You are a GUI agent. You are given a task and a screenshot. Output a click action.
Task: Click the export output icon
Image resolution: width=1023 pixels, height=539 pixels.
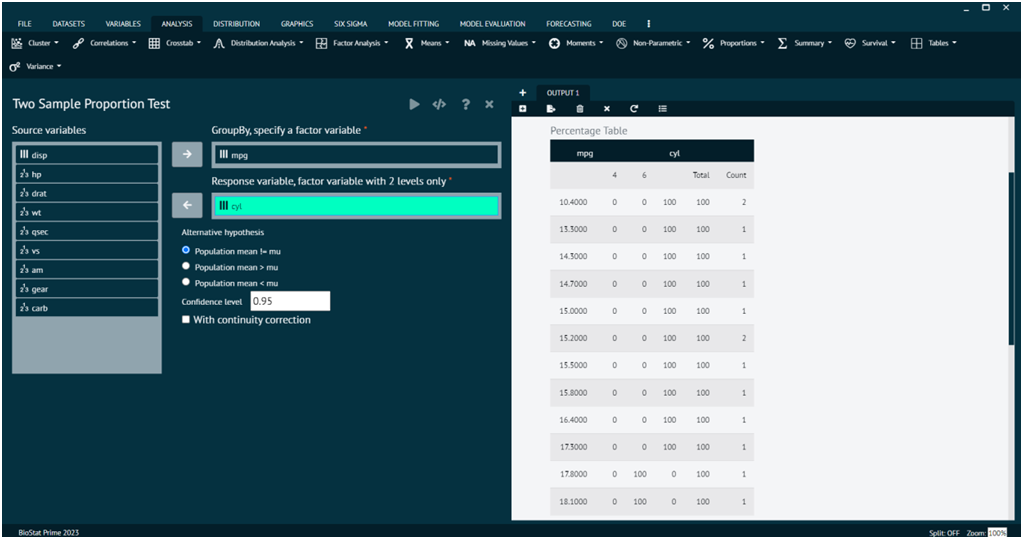(551, 108)
